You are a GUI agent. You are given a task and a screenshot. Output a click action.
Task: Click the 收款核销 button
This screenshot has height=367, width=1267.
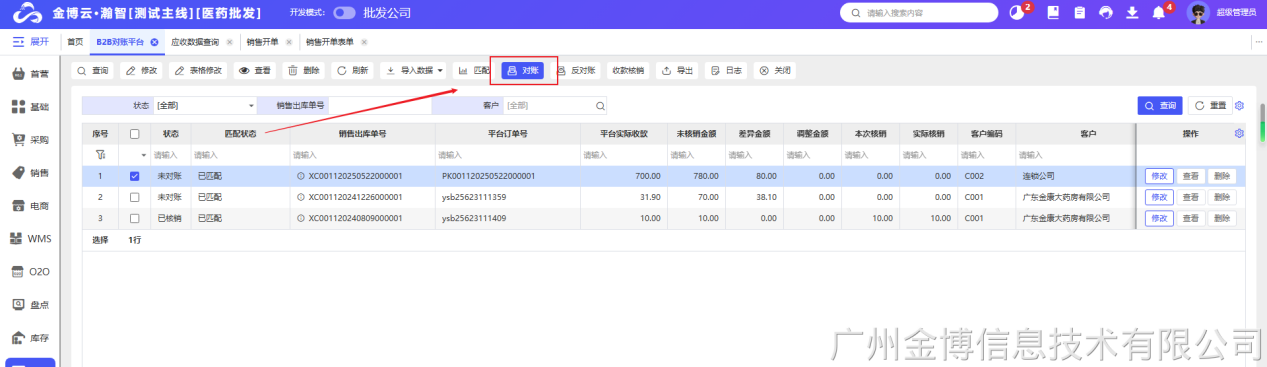click(x=628, y=71)
